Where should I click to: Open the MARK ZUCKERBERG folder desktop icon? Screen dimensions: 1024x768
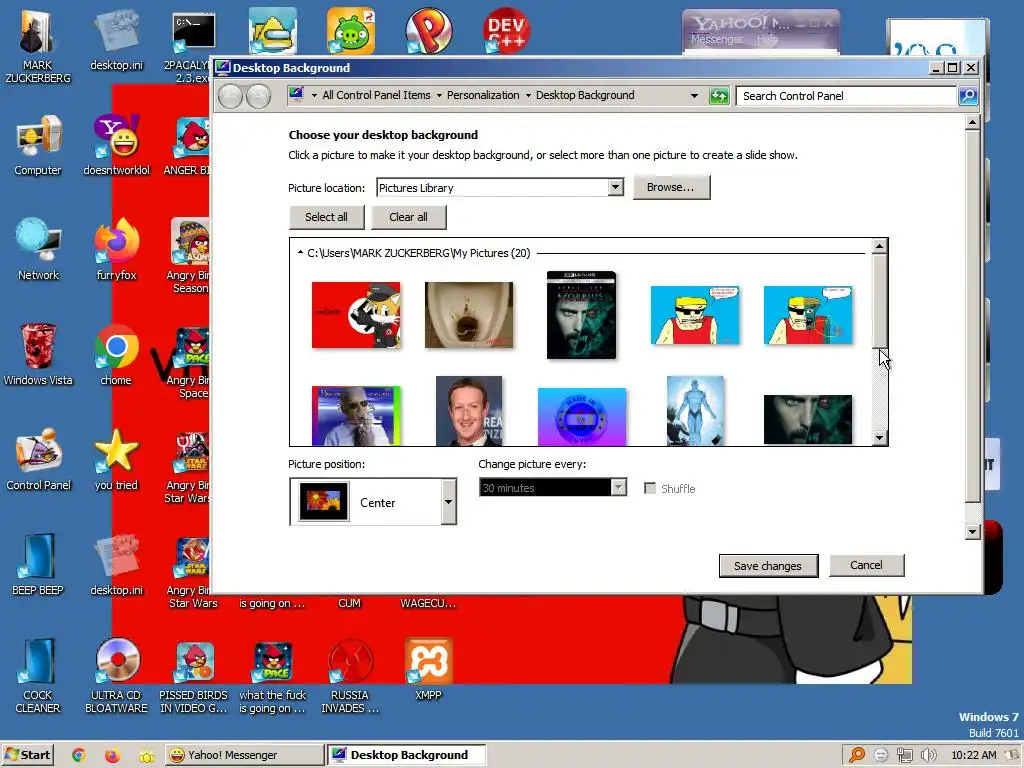(37, 46)
